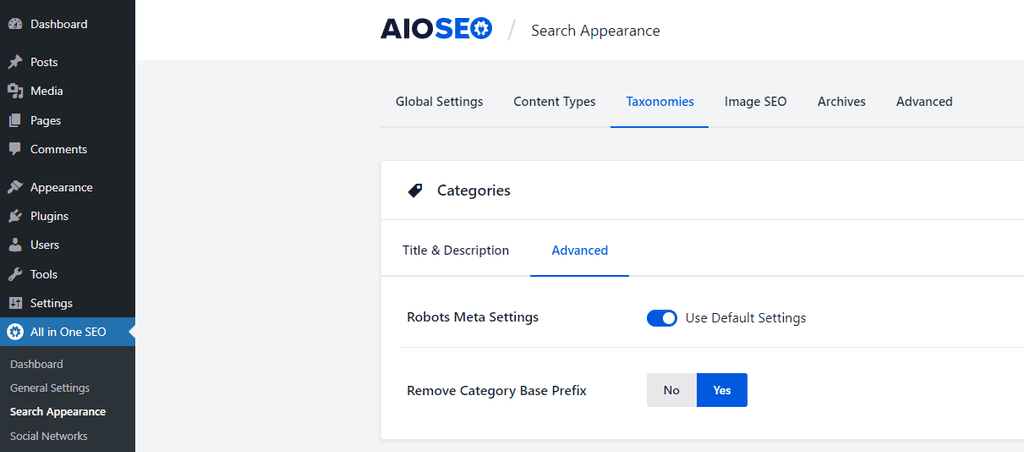Viewport: 1024px width, 452px height.
Task: Open Users in the admin menu
Action: coord(44,245)
